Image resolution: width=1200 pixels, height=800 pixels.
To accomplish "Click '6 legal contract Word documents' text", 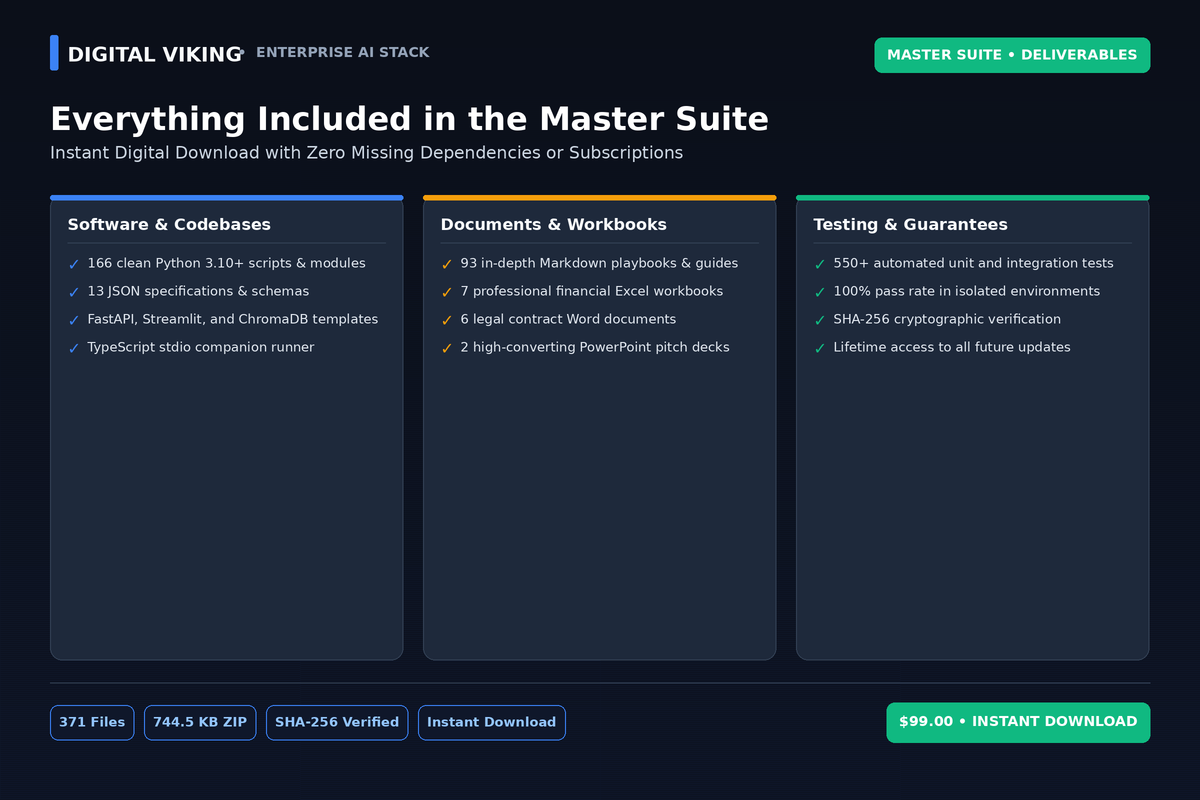I will pyautogui.click(x=568, y=319).
